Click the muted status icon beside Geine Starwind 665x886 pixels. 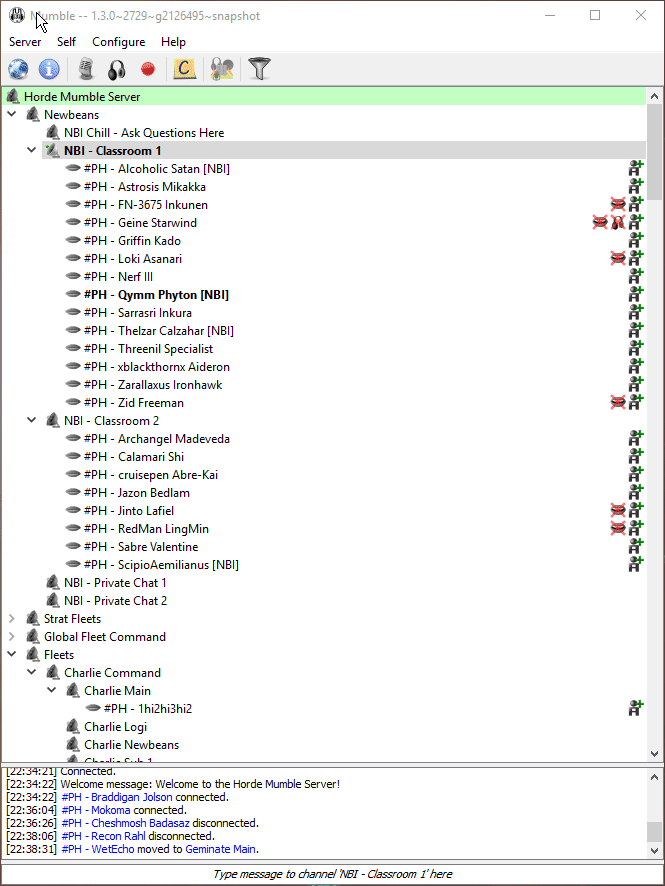coord(600,223)
